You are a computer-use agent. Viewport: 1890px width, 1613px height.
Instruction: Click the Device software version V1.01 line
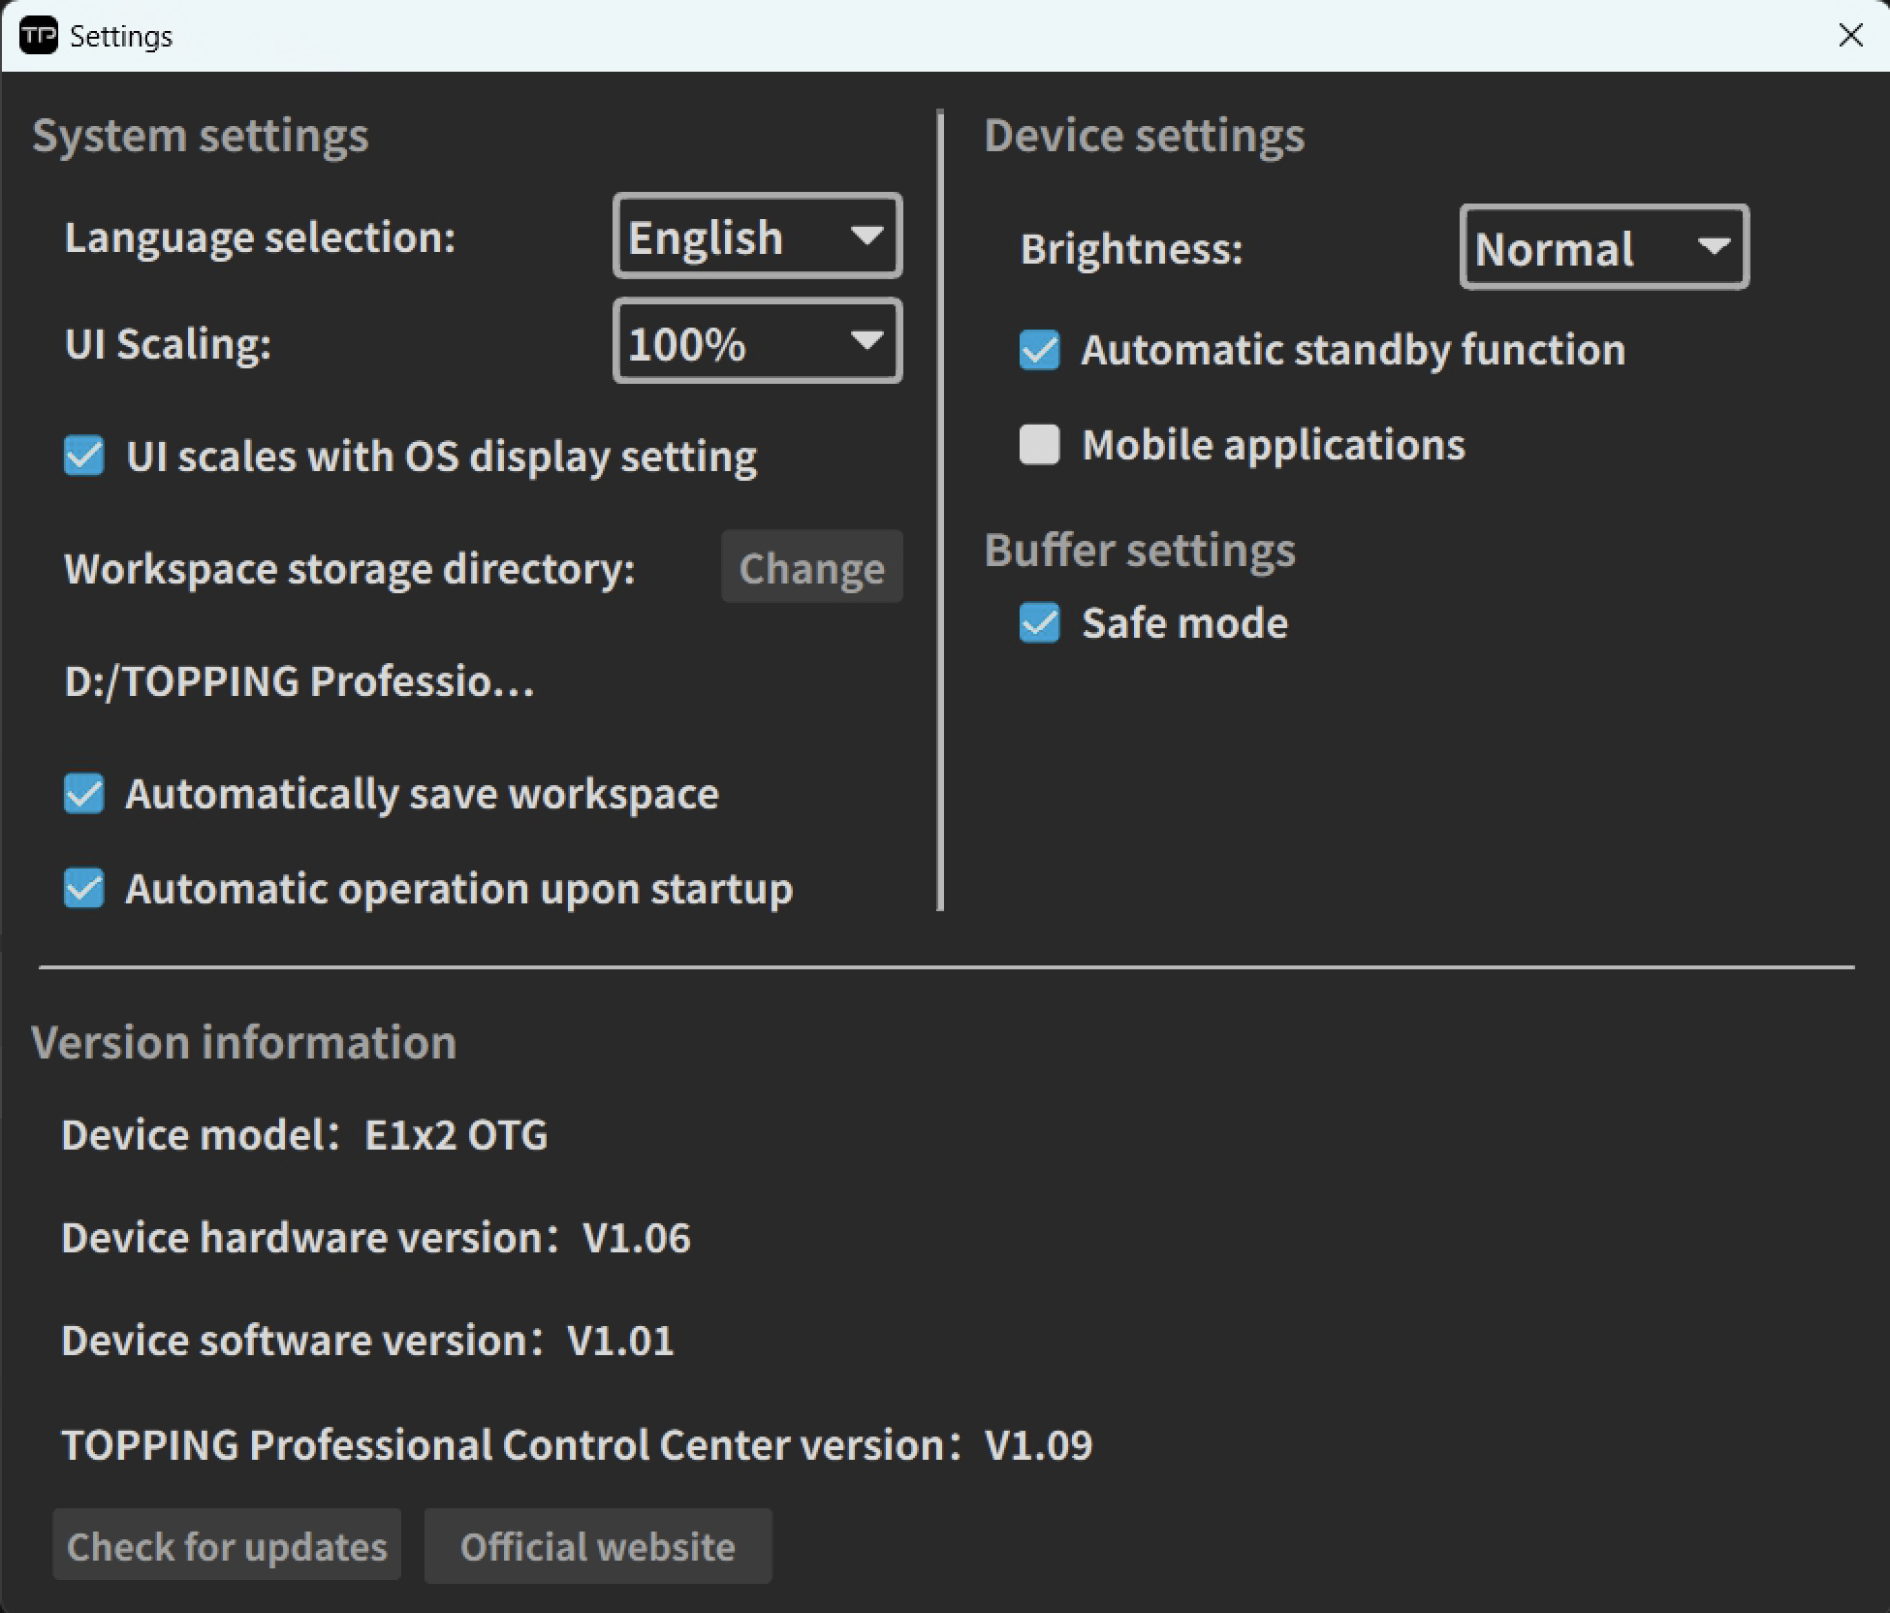pos(367,1341)
